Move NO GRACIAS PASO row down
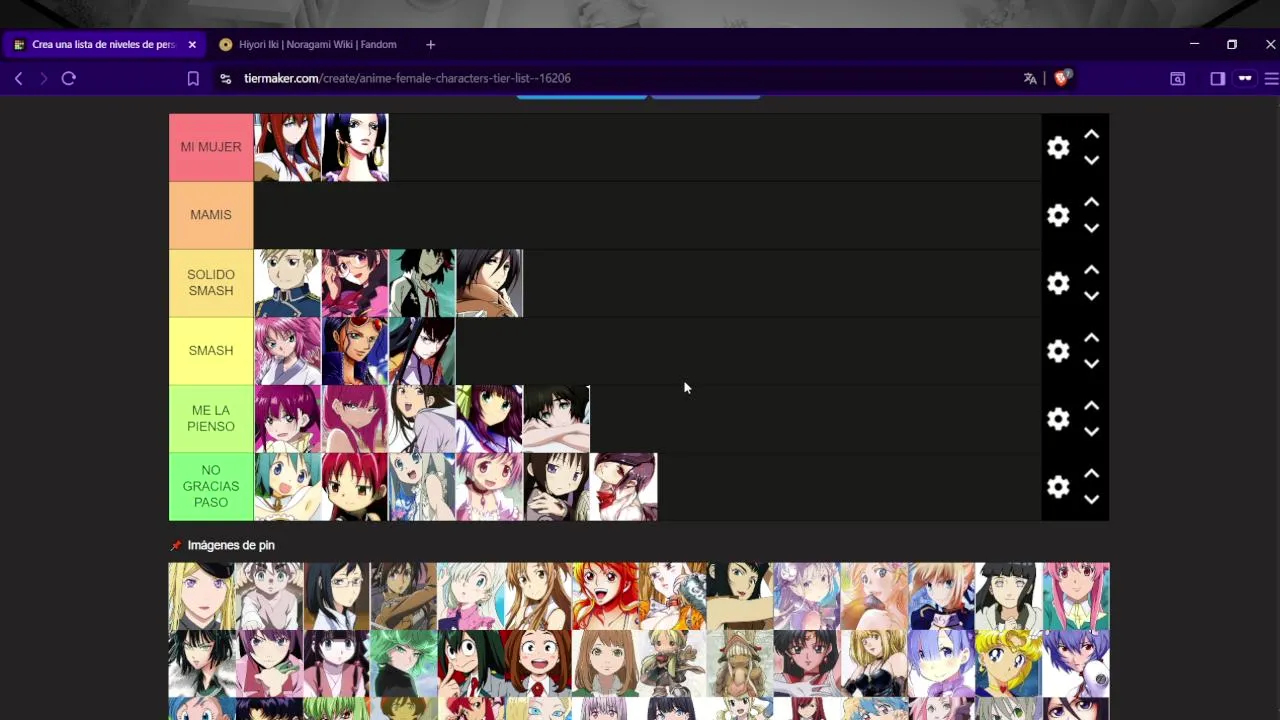Viewport: 1280px width, 720px height. (1092, 500)
